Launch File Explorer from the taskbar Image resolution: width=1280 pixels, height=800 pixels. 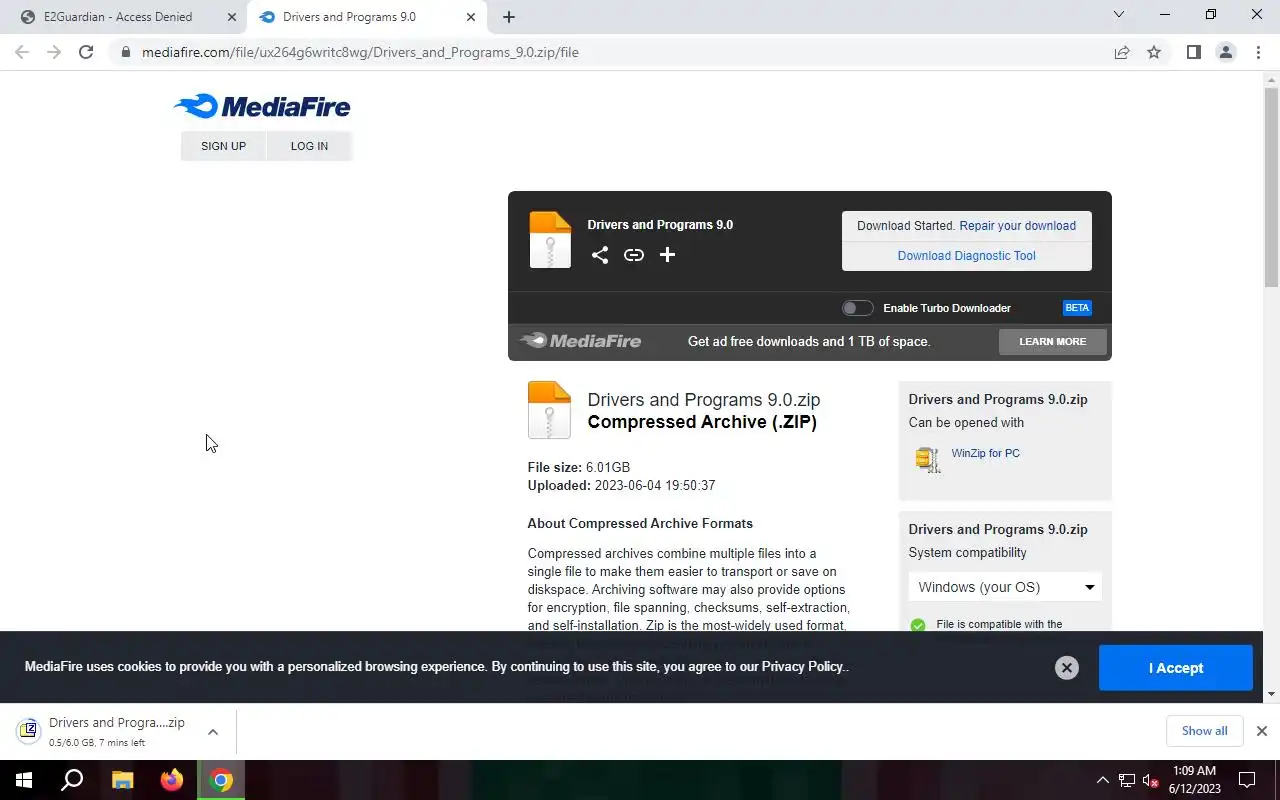[x=122, y=780]
